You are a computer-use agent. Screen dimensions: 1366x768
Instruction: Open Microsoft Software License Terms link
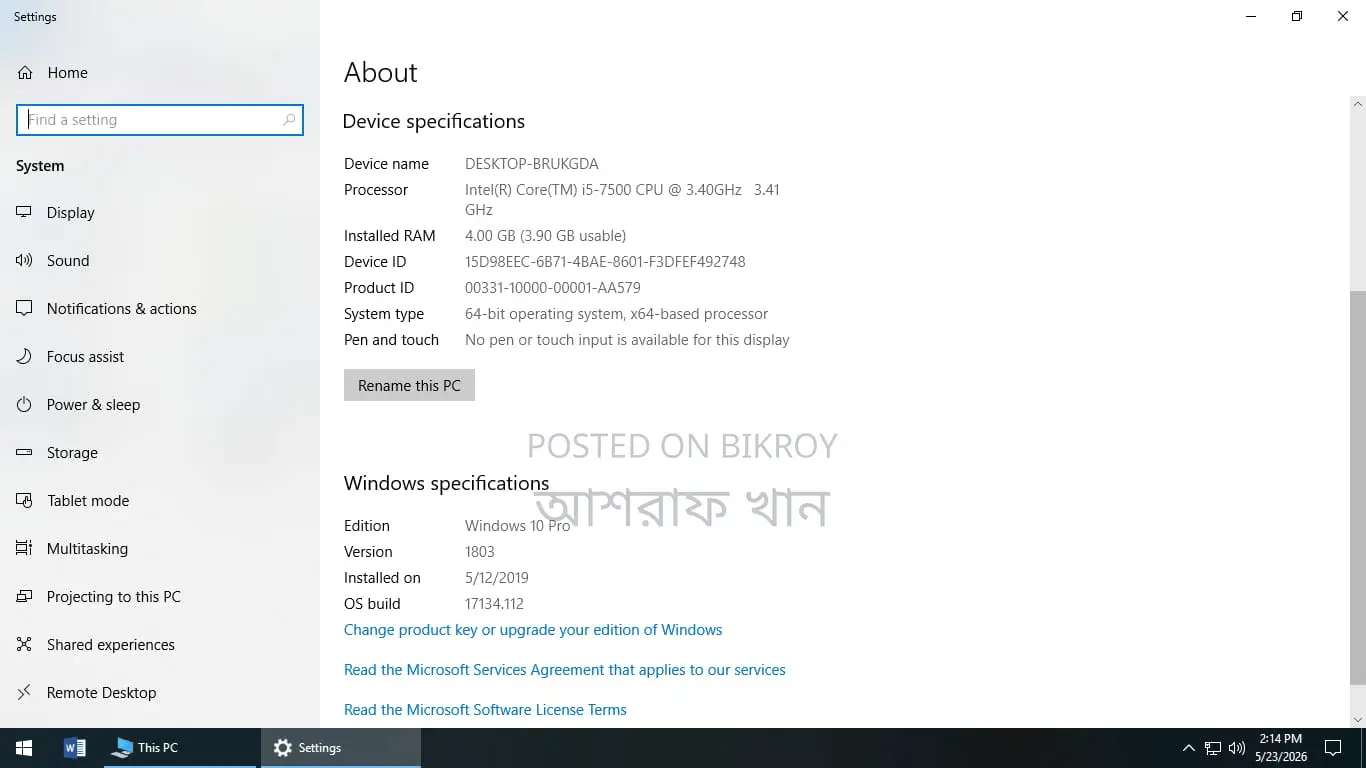pyautogui.click(x=485, y=710)
